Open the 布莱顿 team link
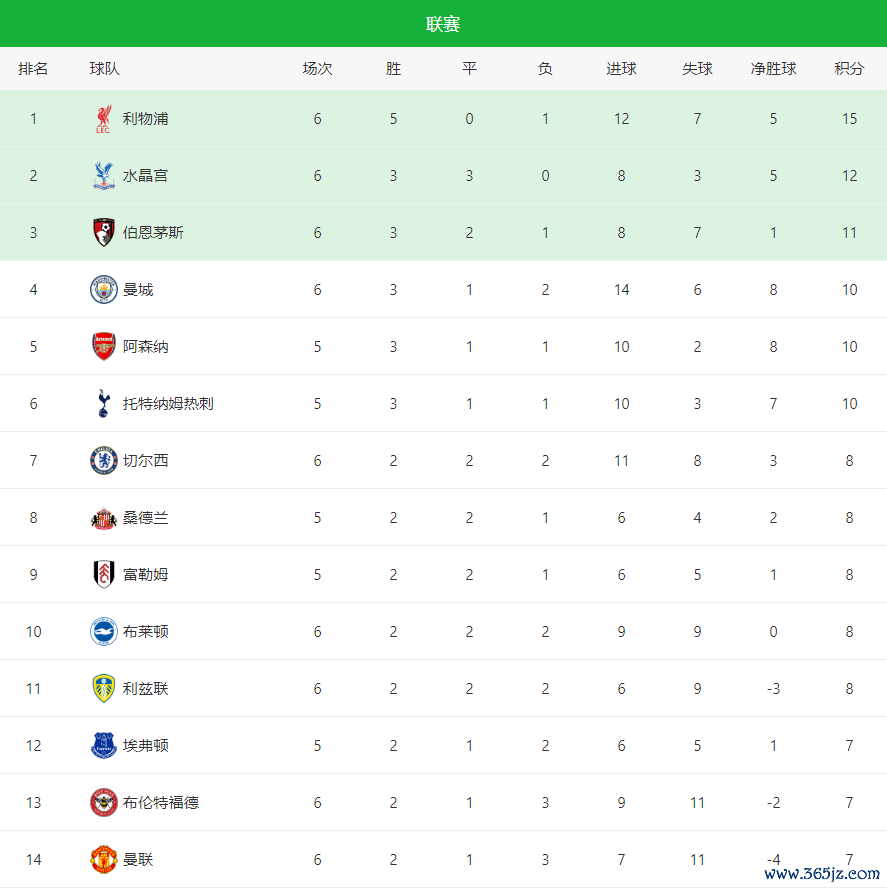Viewport: 887px width, 889px height. (145, 632)
